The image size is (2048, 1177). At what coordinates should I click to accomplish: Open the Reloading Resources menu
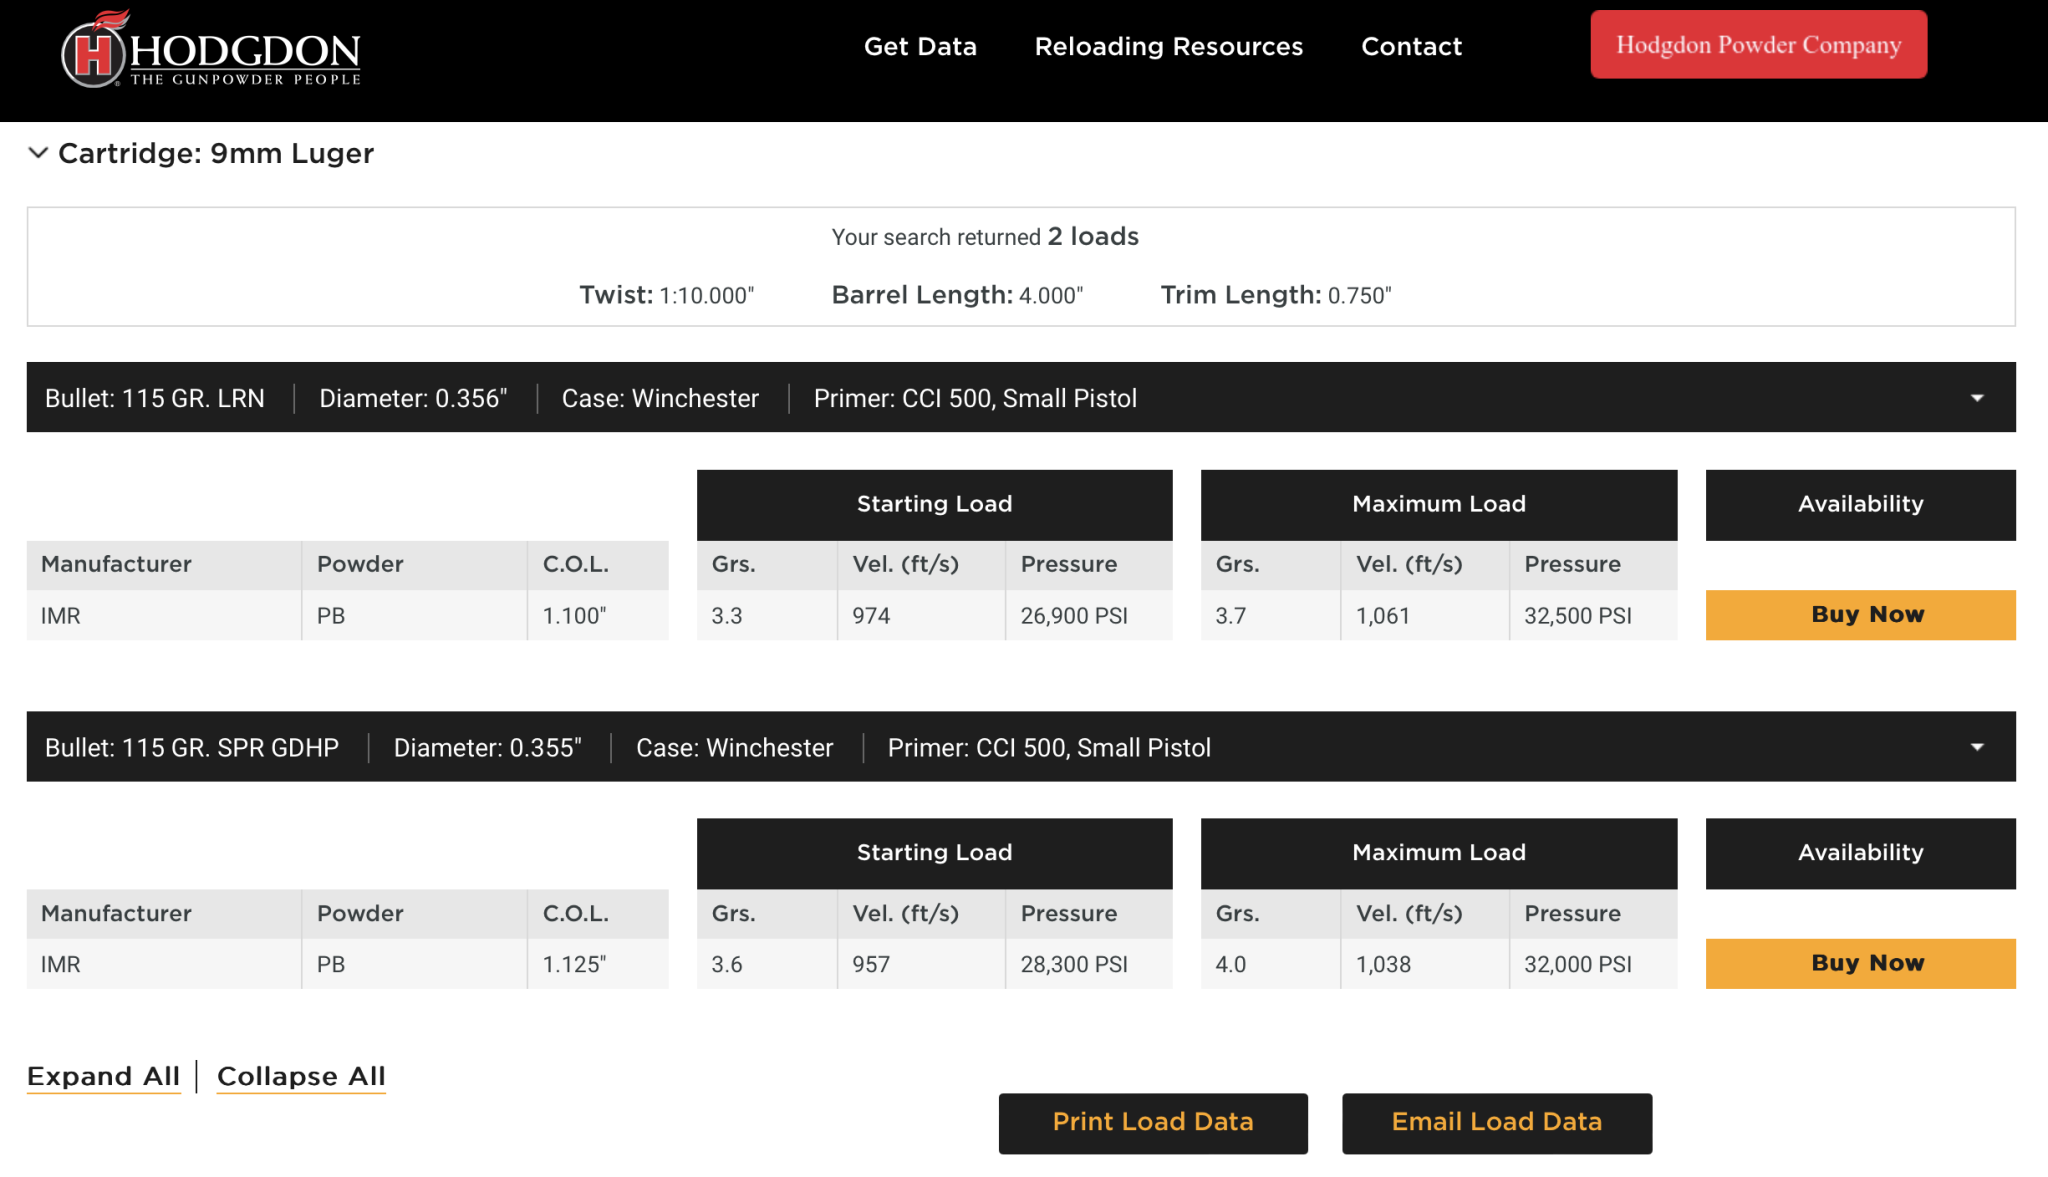[1169, 46]
